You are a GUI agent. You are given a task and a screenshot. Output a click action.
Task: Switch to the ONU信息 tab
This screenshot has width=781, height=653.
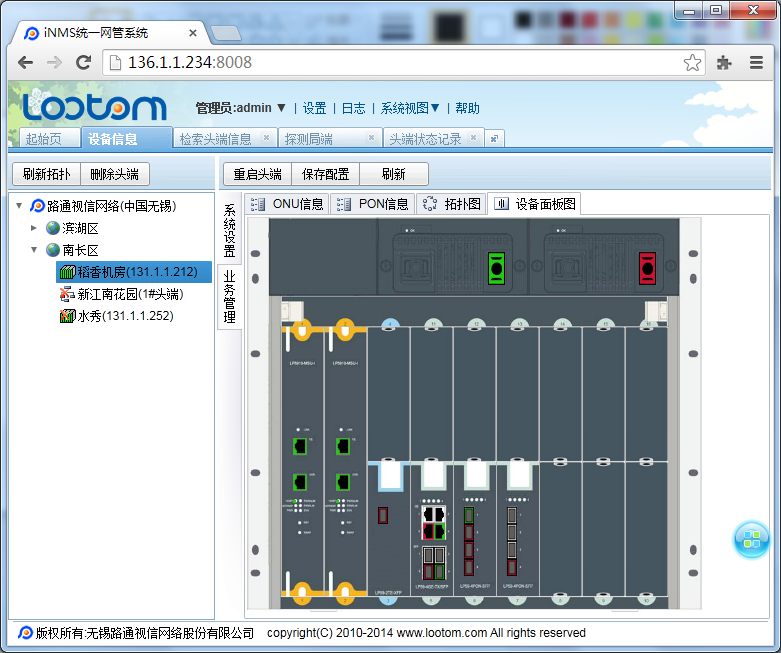click(x=288, y=204)
